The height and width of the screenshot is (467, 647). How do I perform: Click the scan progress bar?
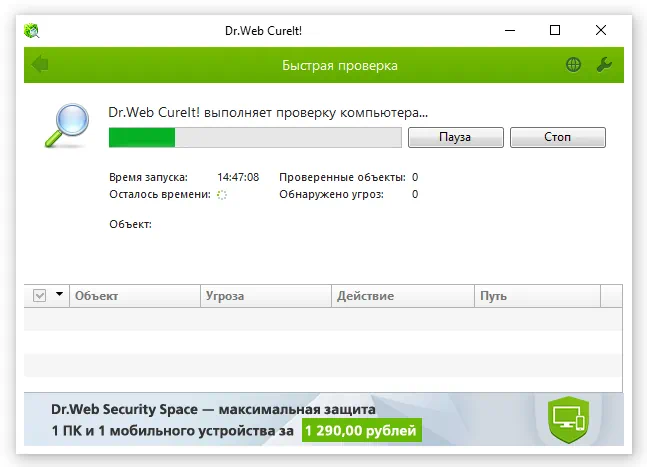click(x=255, y=137)
